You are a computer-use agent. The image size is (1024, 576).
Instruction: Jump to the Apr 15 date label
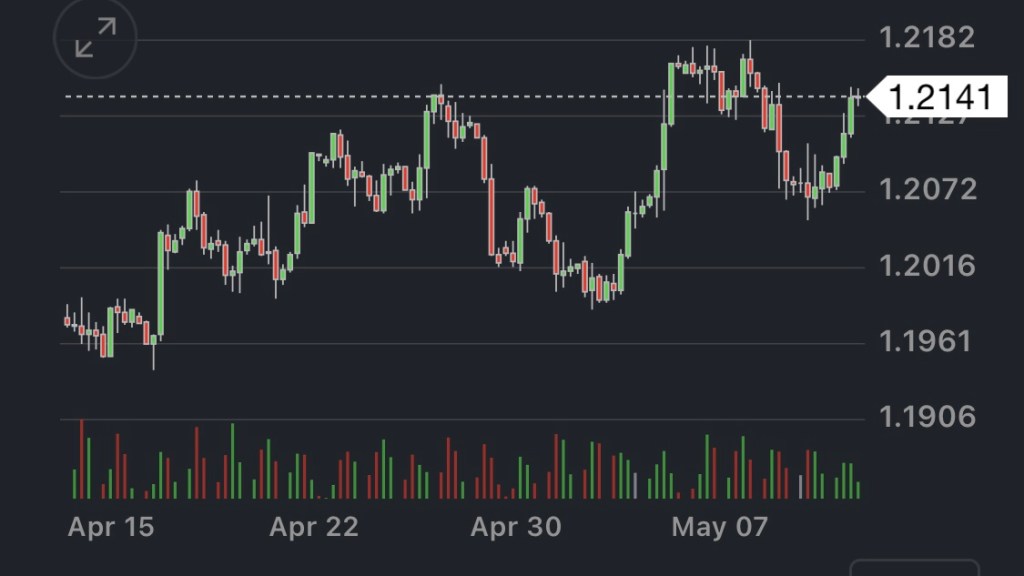(111, 527)
